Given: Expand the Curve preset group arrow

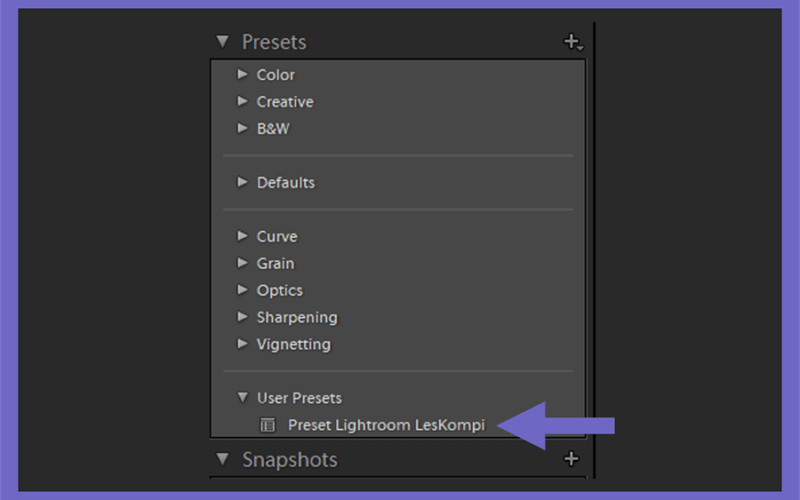Looking at the screenshot, I should click(x=242, y=236).
